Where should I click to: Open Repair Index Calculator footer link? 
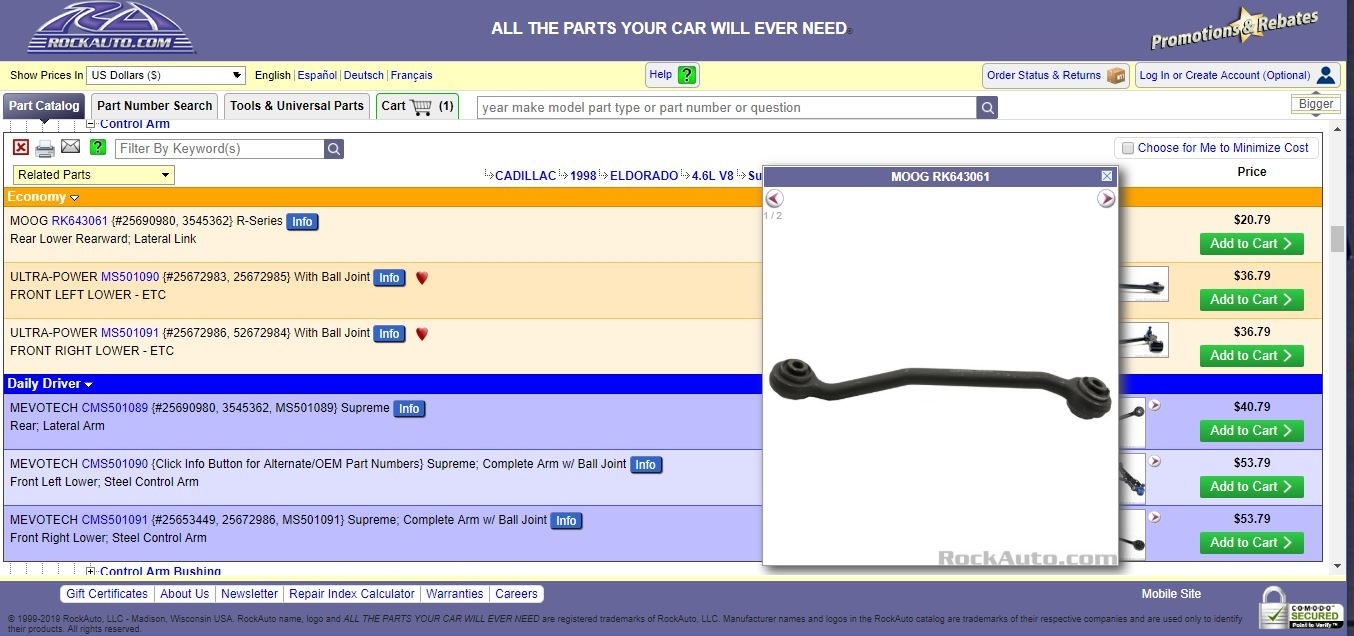(352, 594)
